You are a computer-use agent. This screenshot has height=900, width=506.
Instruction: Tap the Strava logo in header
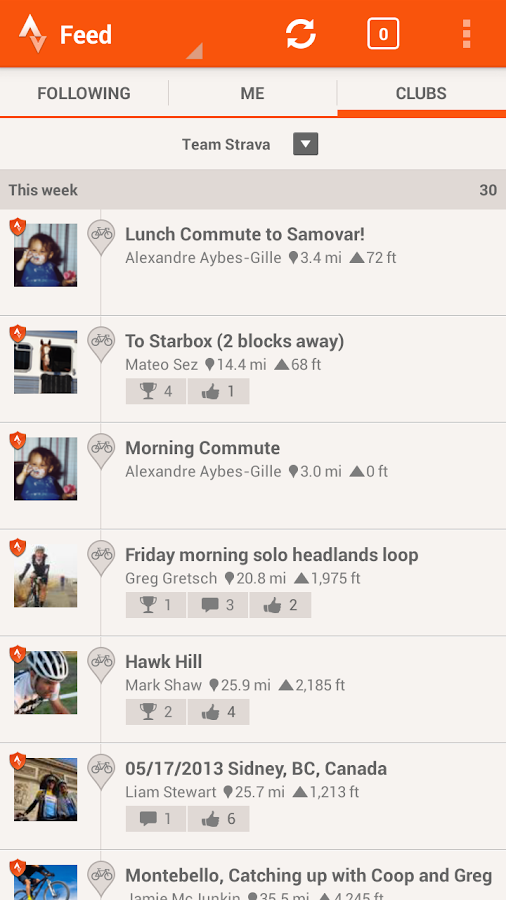pos(32,34)
